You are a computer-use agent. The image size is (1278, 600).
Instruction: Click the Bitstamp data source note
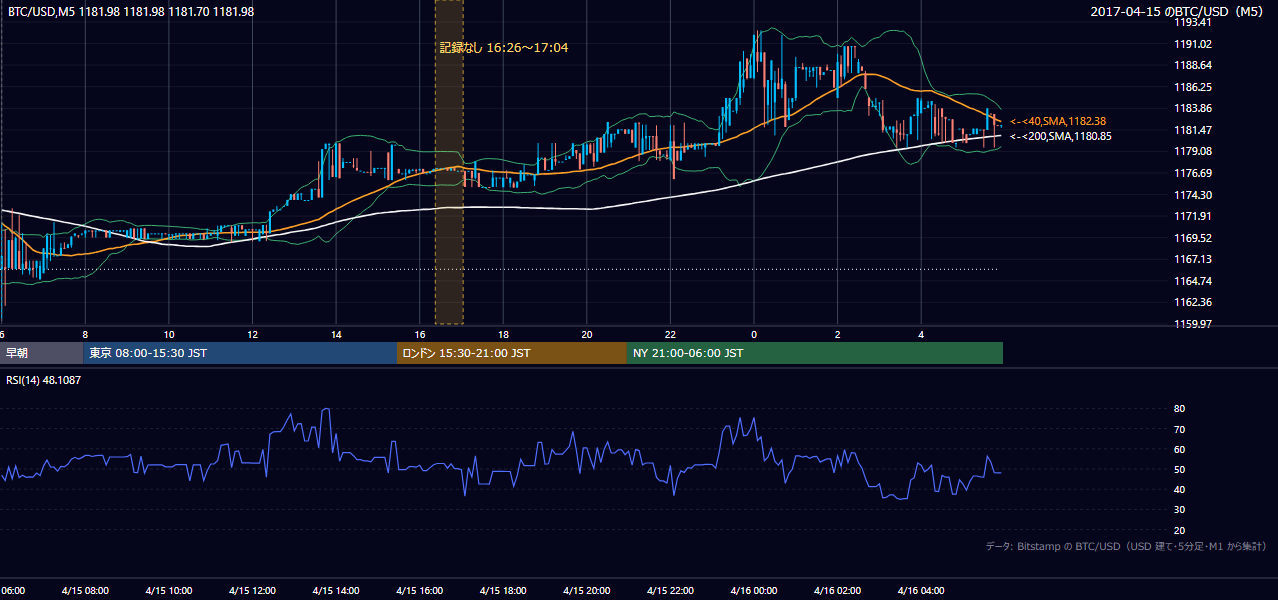(x=1126, y=546)
